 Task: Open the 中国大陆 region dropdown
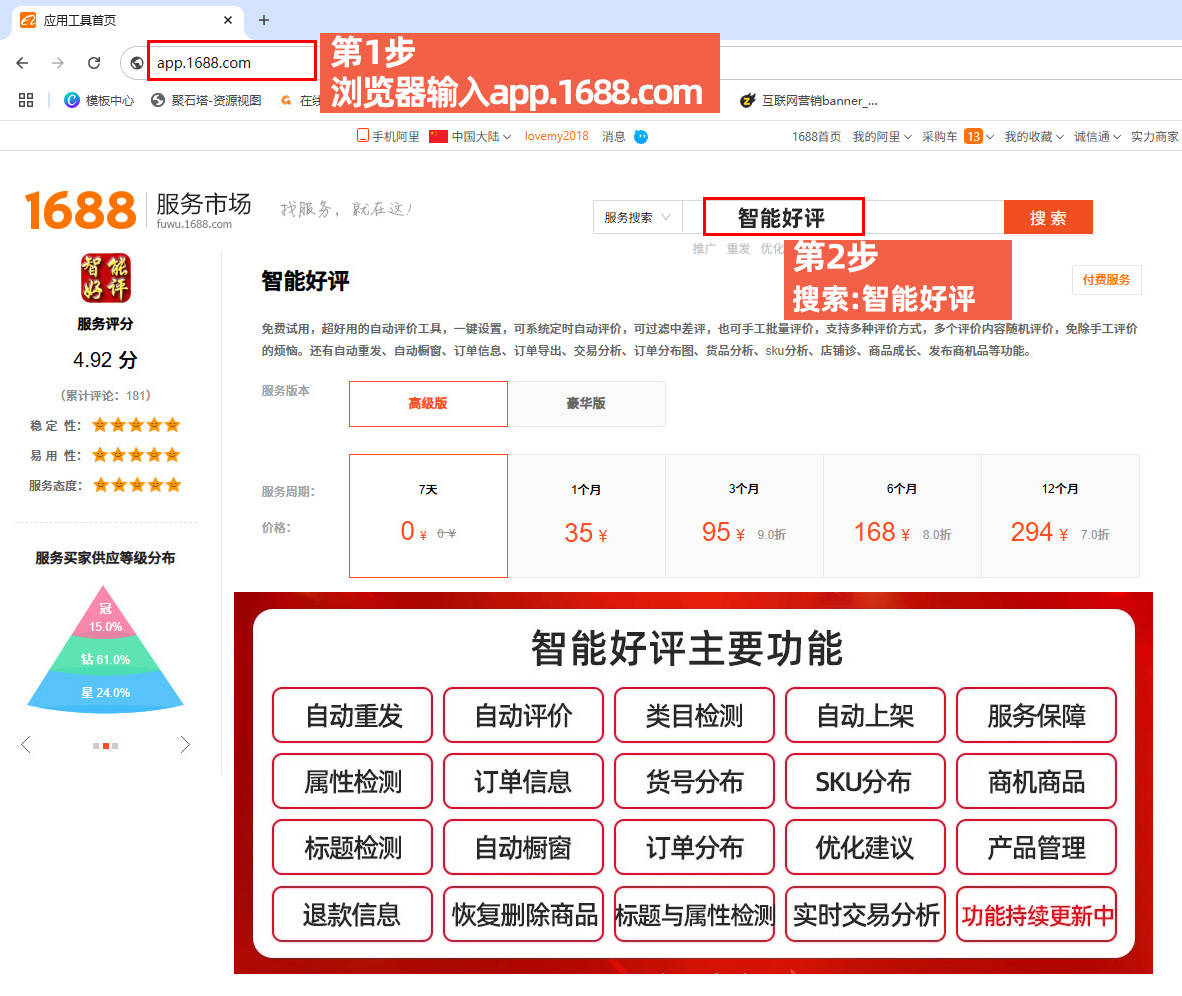tap(471, 137)
